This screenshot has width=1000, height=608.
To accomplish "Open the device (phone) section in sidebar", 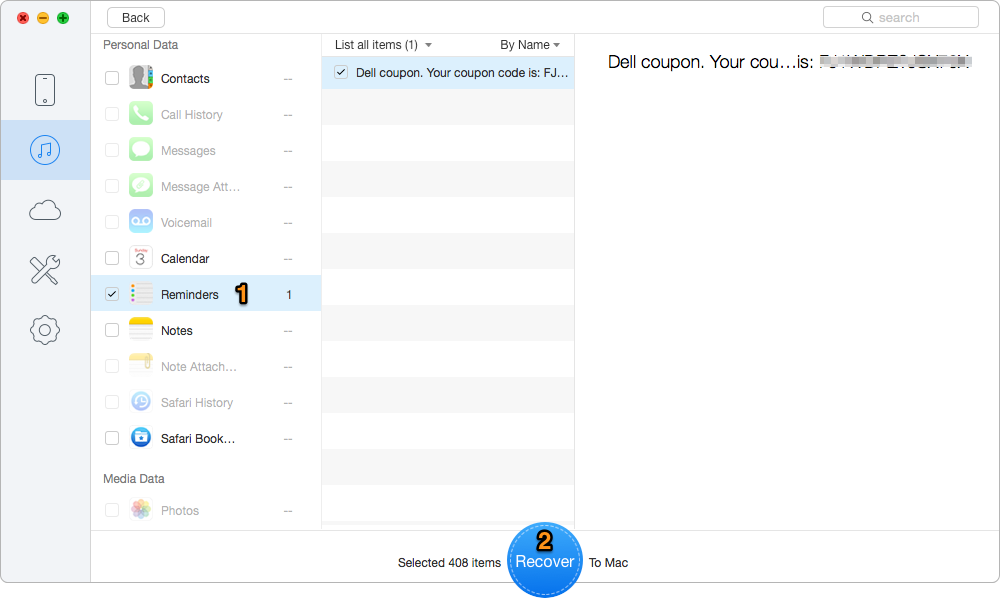I will (x=45, y=89).
